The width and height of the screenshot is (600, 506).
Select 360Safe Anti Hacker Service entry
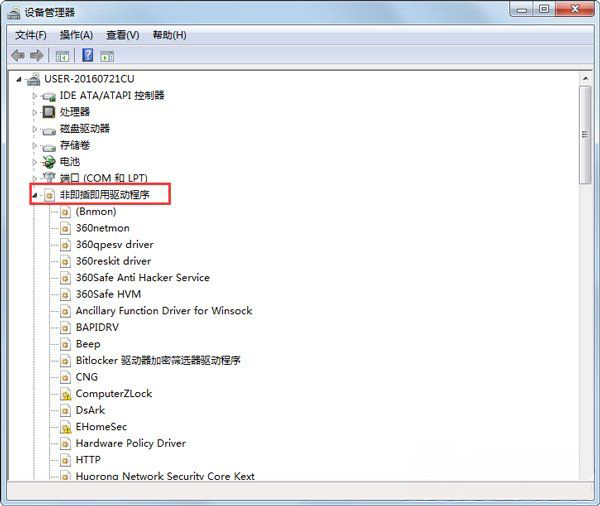pyautogui.click(x=143, y=277)
